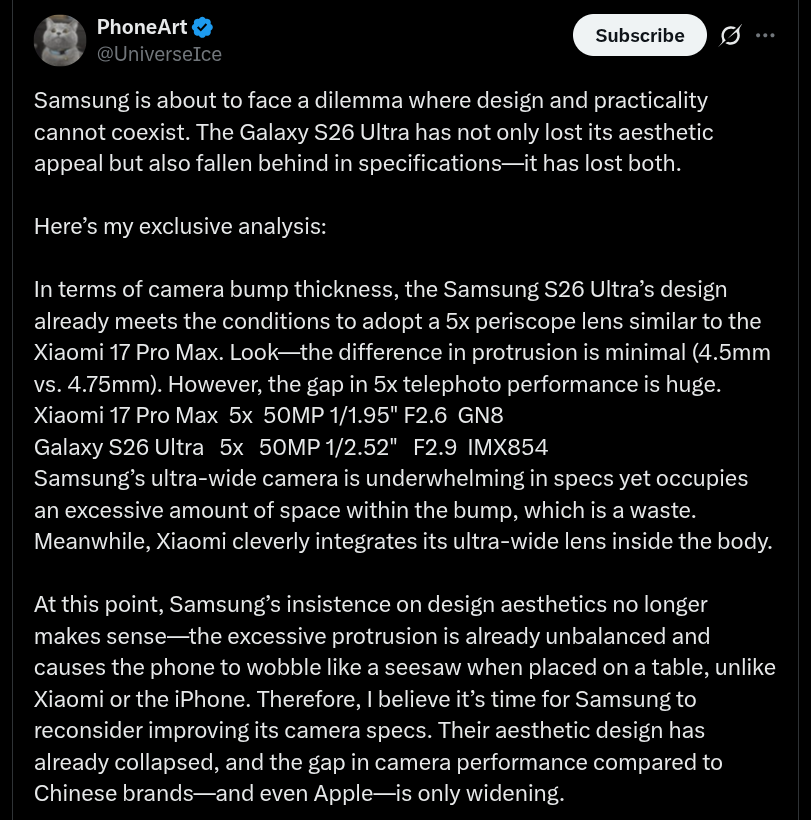Open the PhoneArt display name link
Screen dimensions: 811x820
[x=142, y=27]
